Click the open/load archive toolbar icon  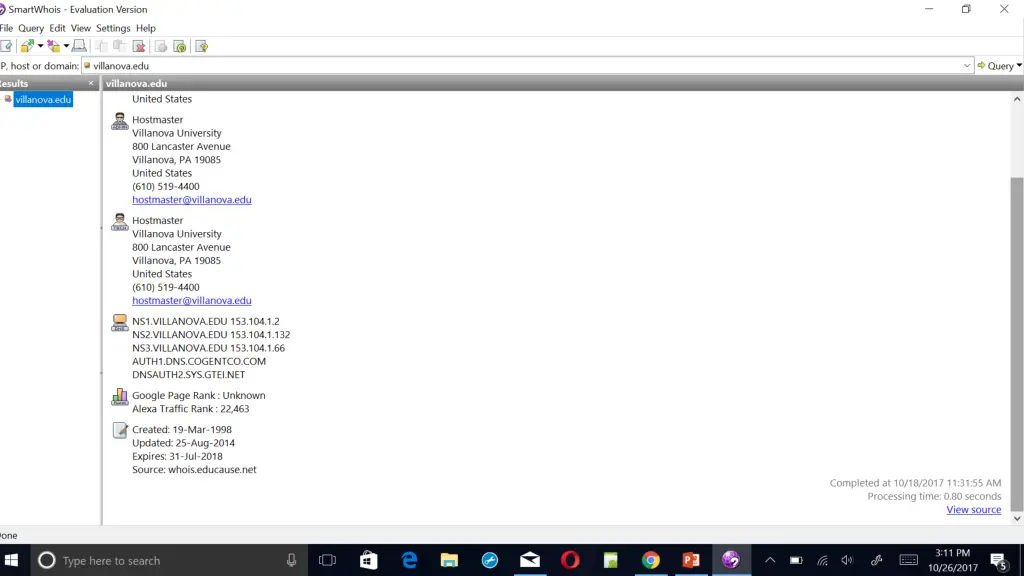27,46
